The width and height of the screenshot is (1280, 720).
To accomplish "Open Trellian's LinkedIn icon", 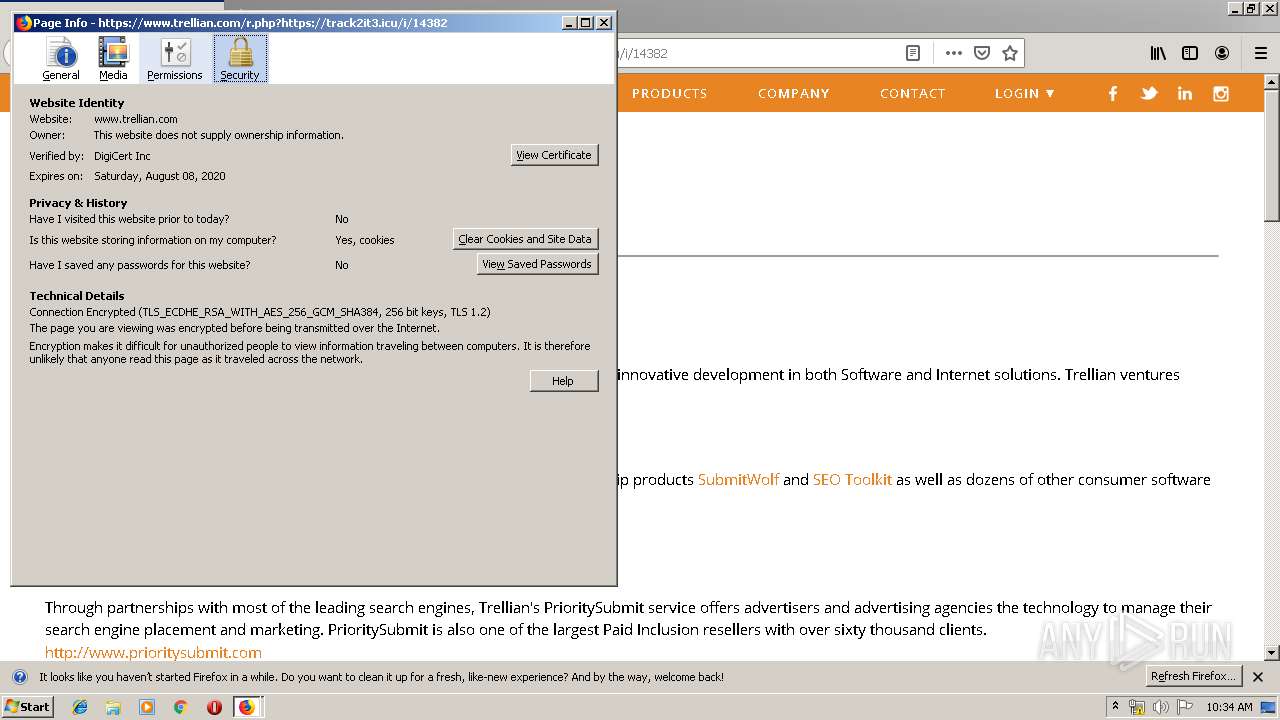I will (x=1185, y=93).
